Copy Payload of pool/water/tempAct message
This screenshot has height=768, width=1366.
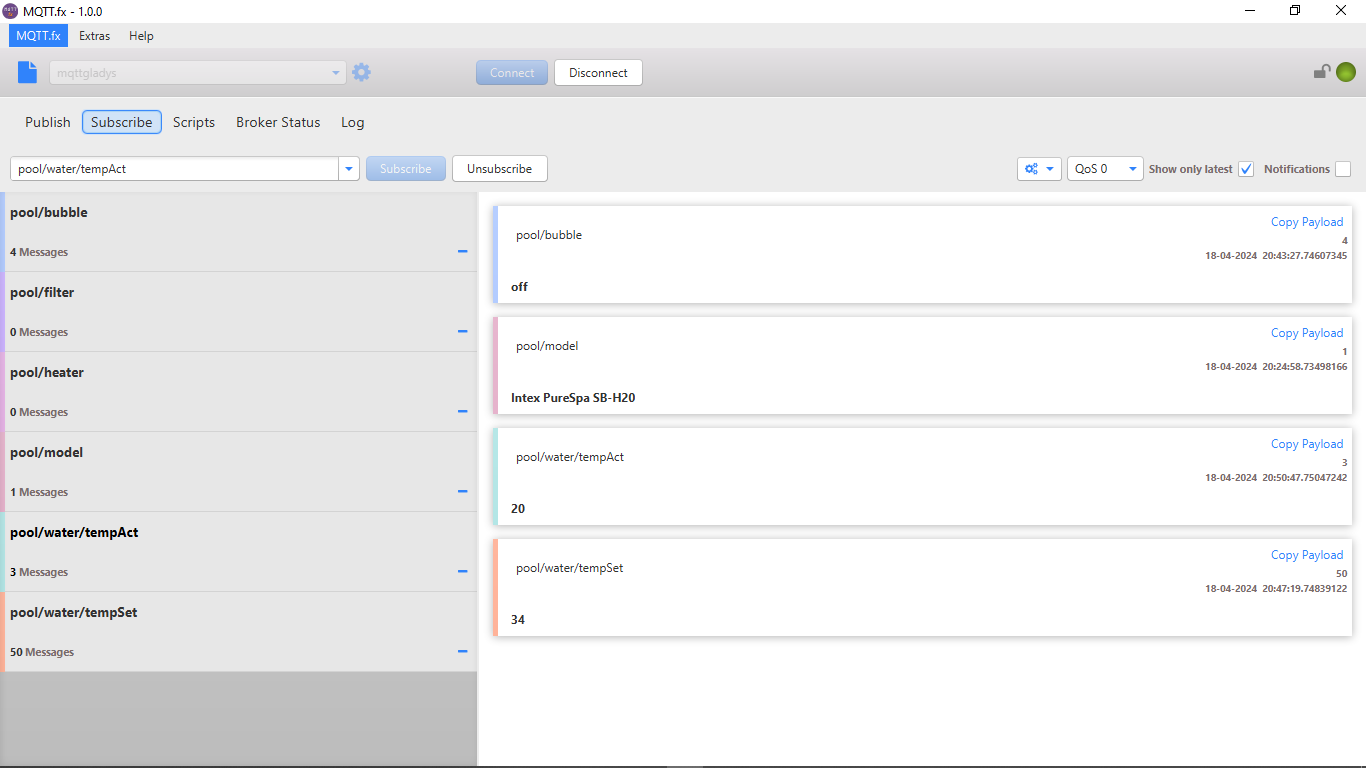(1307, 444)
